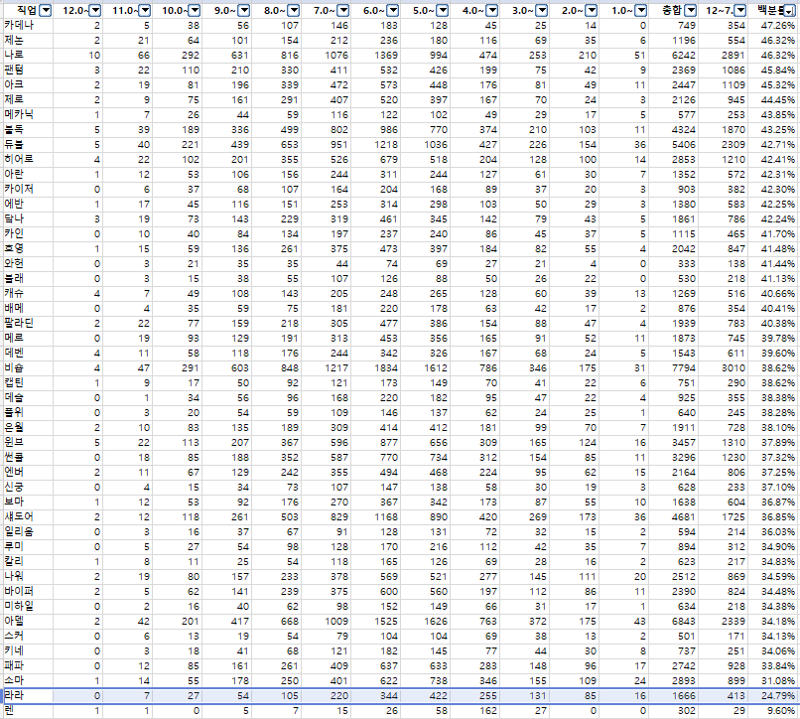Click the 일리움 row label cell

pyautogui.click(x=28, y=532)
